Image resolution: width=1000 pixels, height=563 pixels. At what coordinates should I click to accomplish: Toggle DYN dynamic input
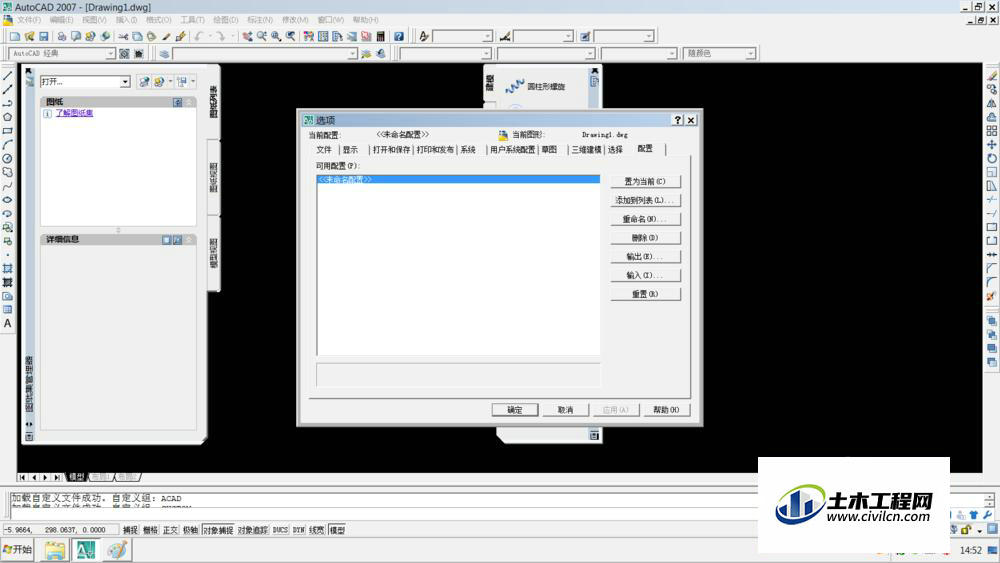[x=298, y=530]
